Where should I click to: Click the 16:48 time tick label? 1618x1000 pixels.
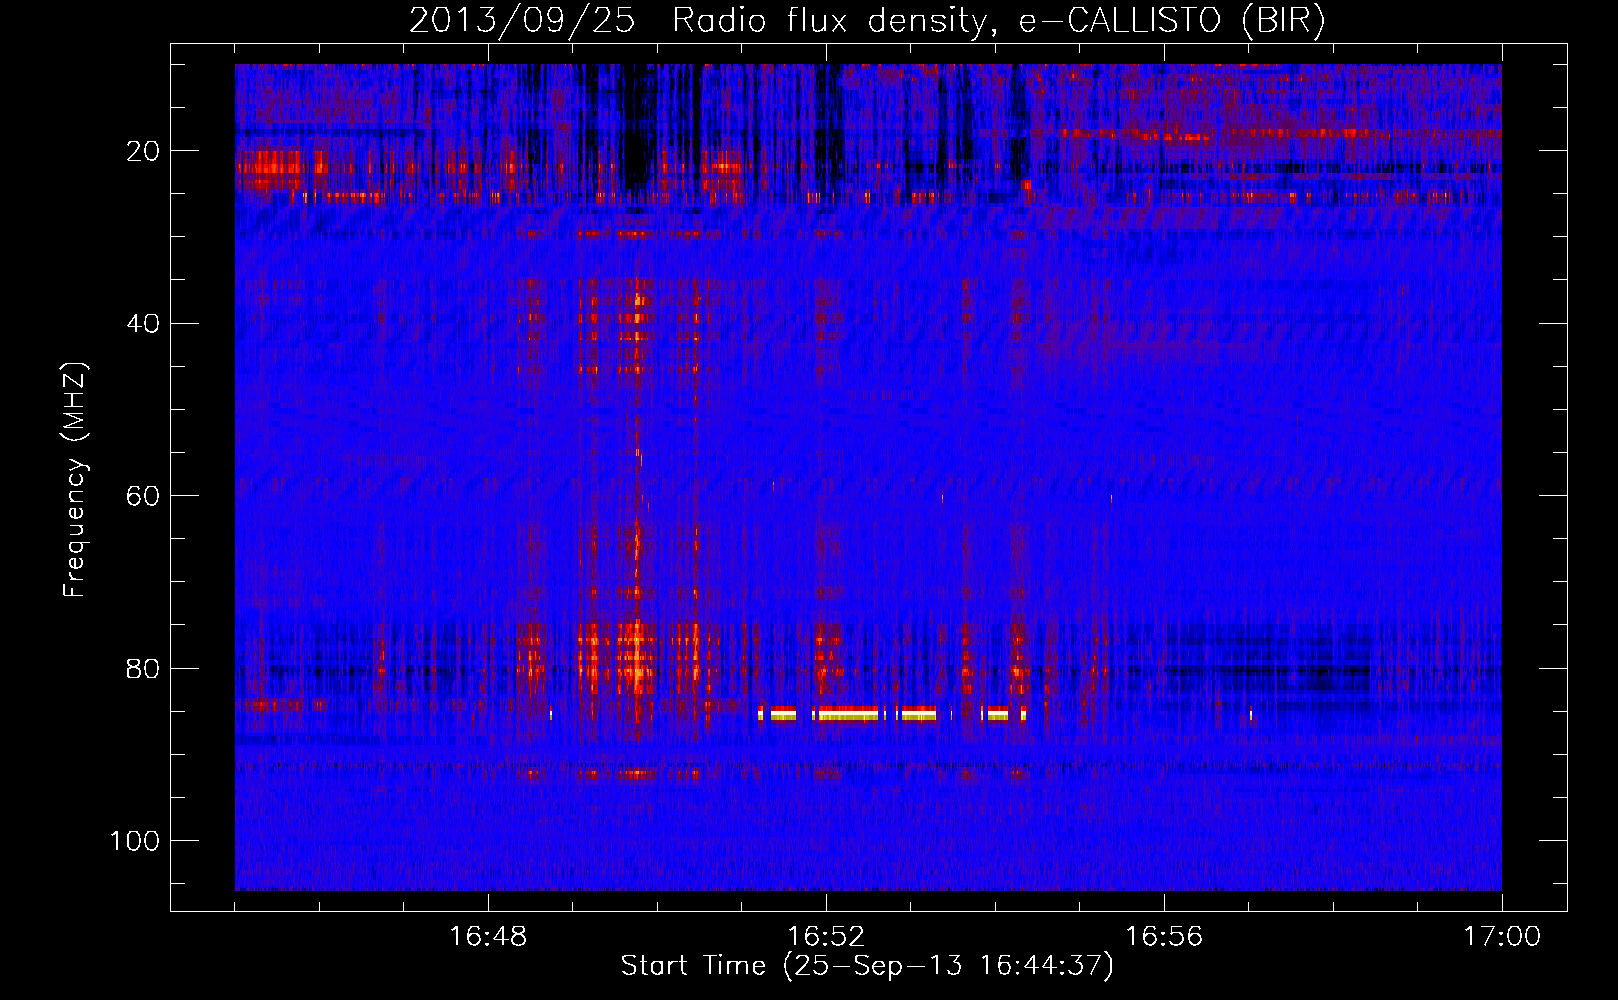(488, 937)
